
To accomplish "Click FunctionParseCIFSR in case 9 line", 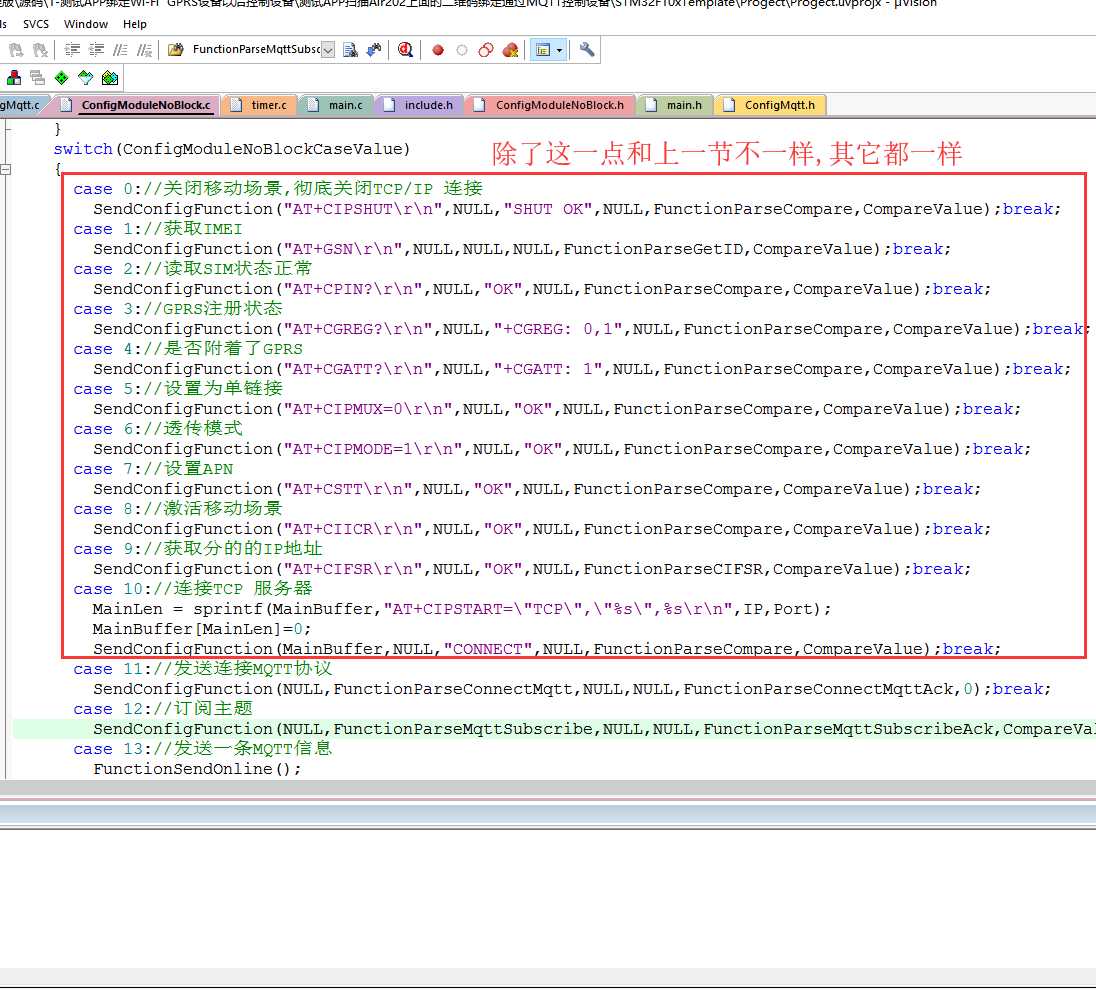I will (673, 568).
